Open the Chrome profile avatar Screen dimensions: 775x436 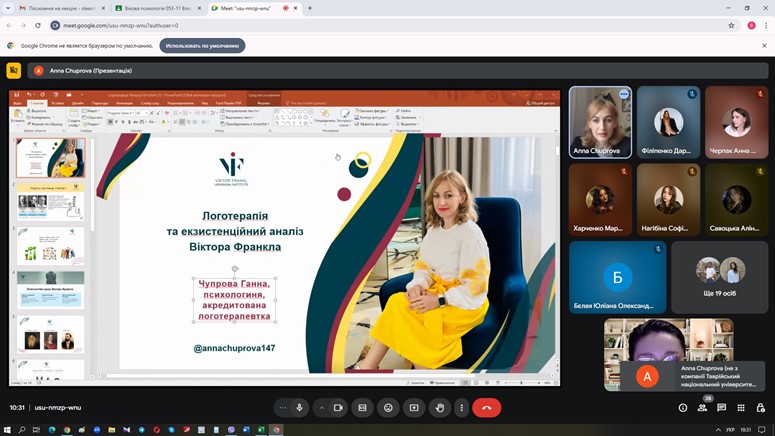pos(751,25)
